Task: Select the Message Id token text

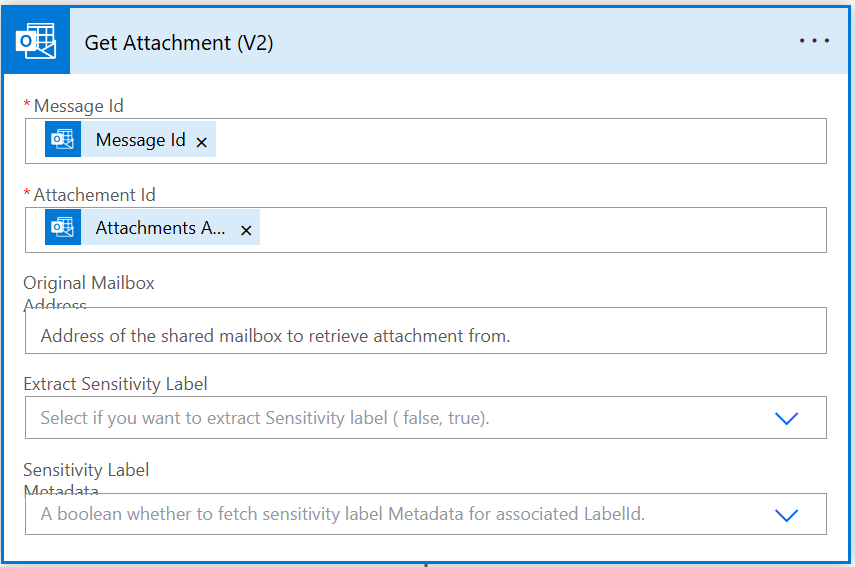Action: pyautogui.click(x=140, y=140)
